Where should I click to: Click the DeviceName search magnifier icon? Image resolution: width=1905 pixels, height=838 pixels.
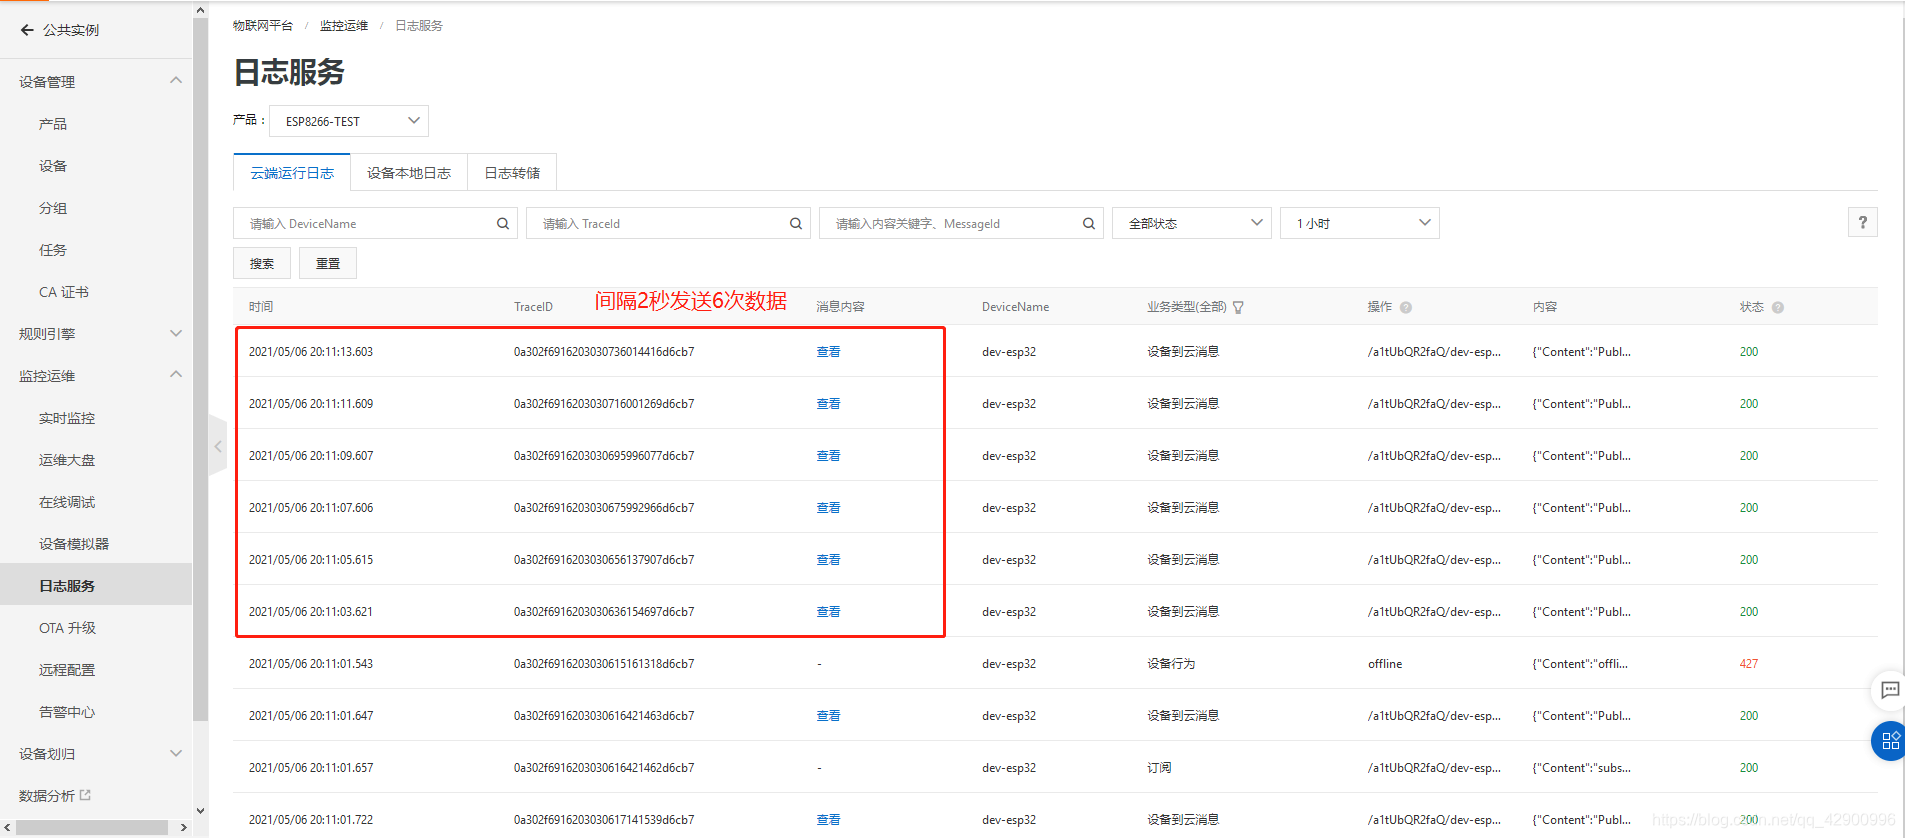503,223
